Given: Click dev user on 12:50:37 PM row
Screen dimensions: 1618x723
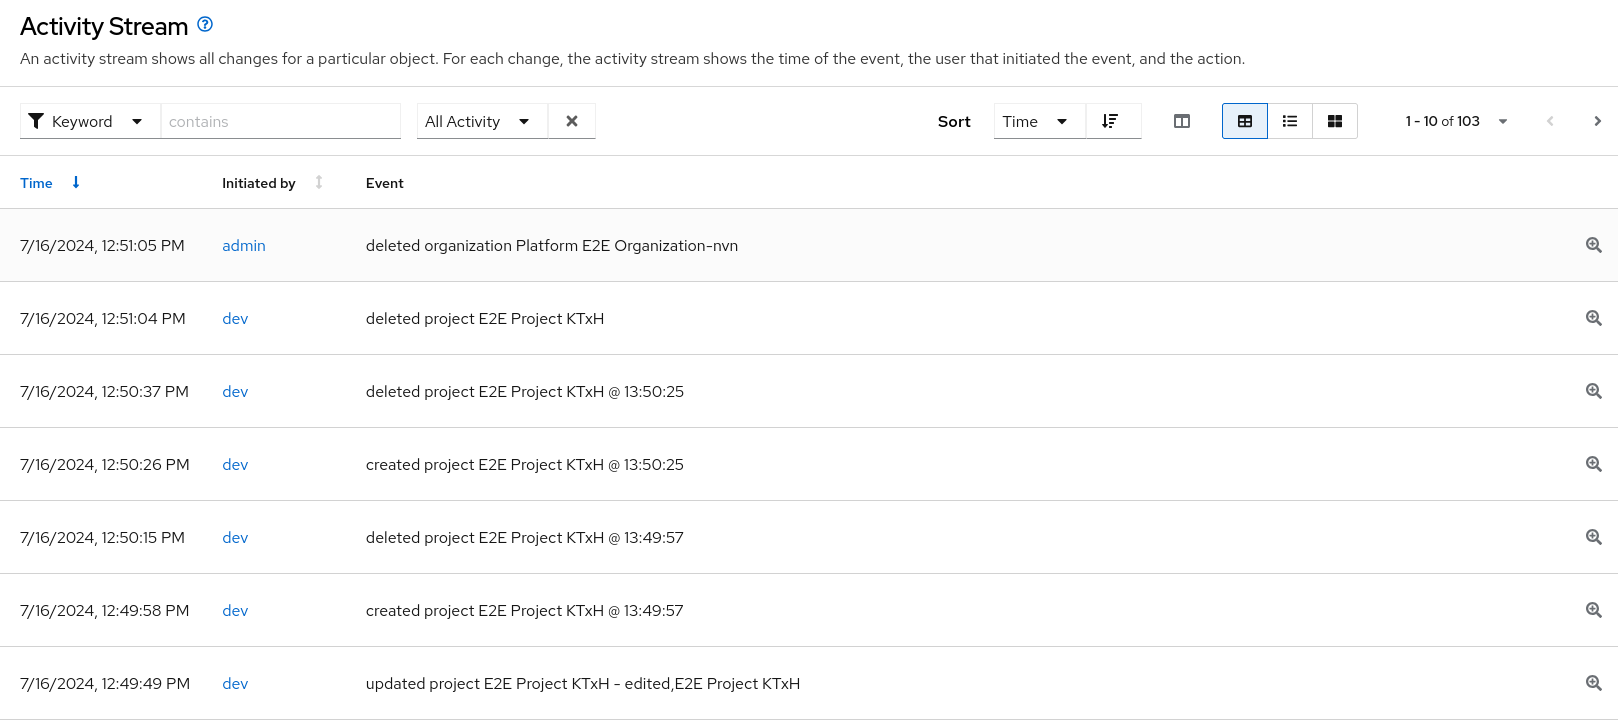Looking at the screenshot, I should (x=235, y=392).
